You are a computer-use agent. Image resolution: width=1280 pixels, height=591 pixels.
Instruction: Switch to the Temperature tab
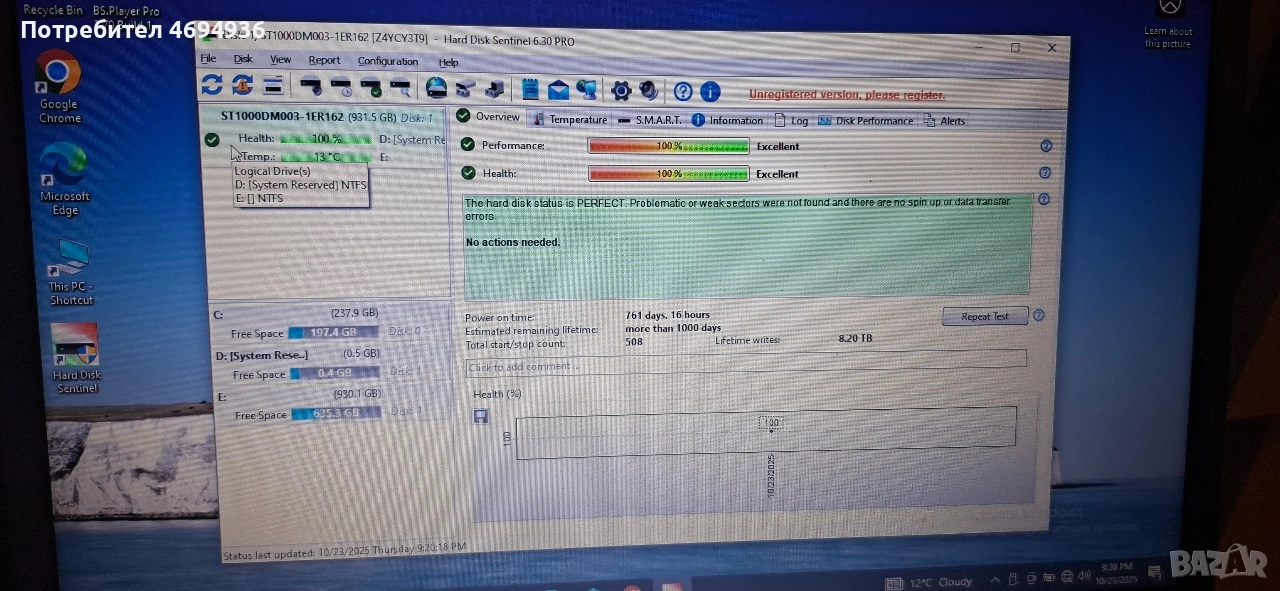point(570,119)
